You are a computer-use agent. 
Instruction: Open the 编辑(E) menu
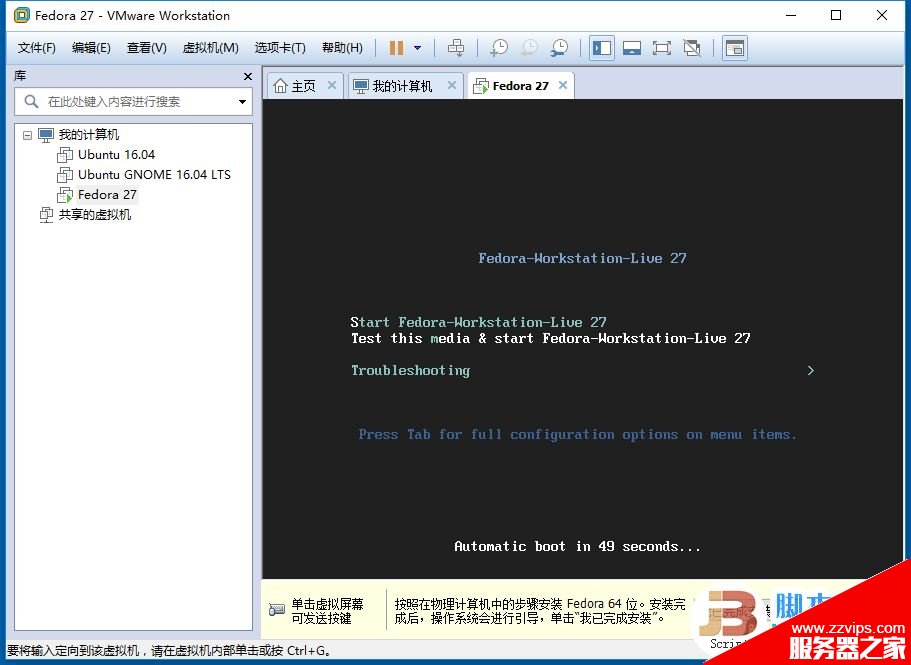pos(91,48)
